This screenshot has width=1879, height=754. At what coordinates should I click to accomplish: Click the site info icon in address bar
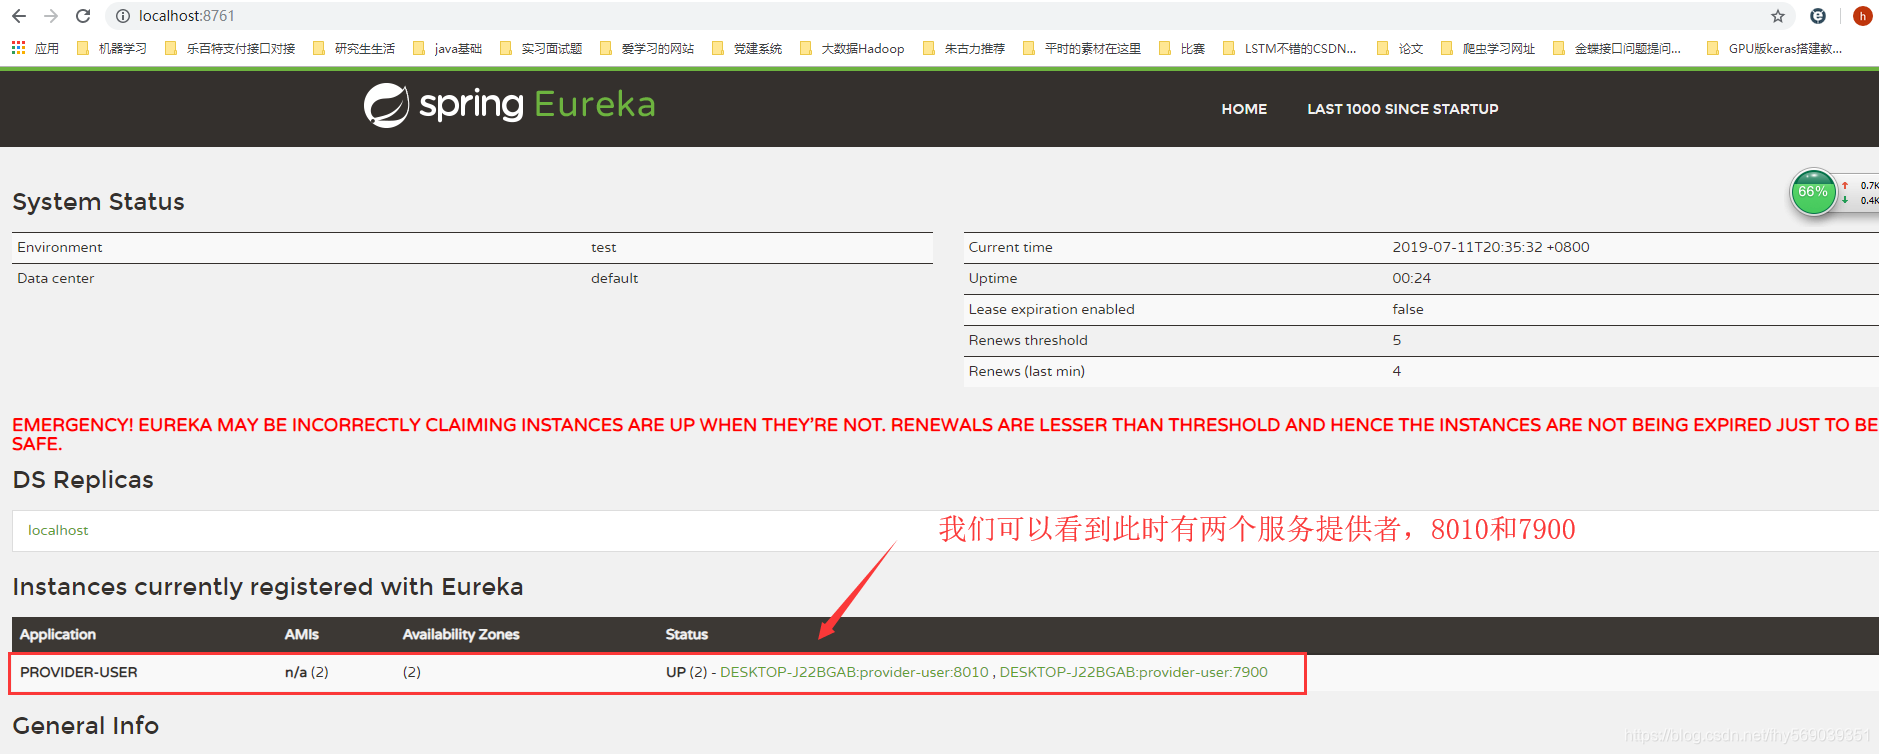coord(123,16)
